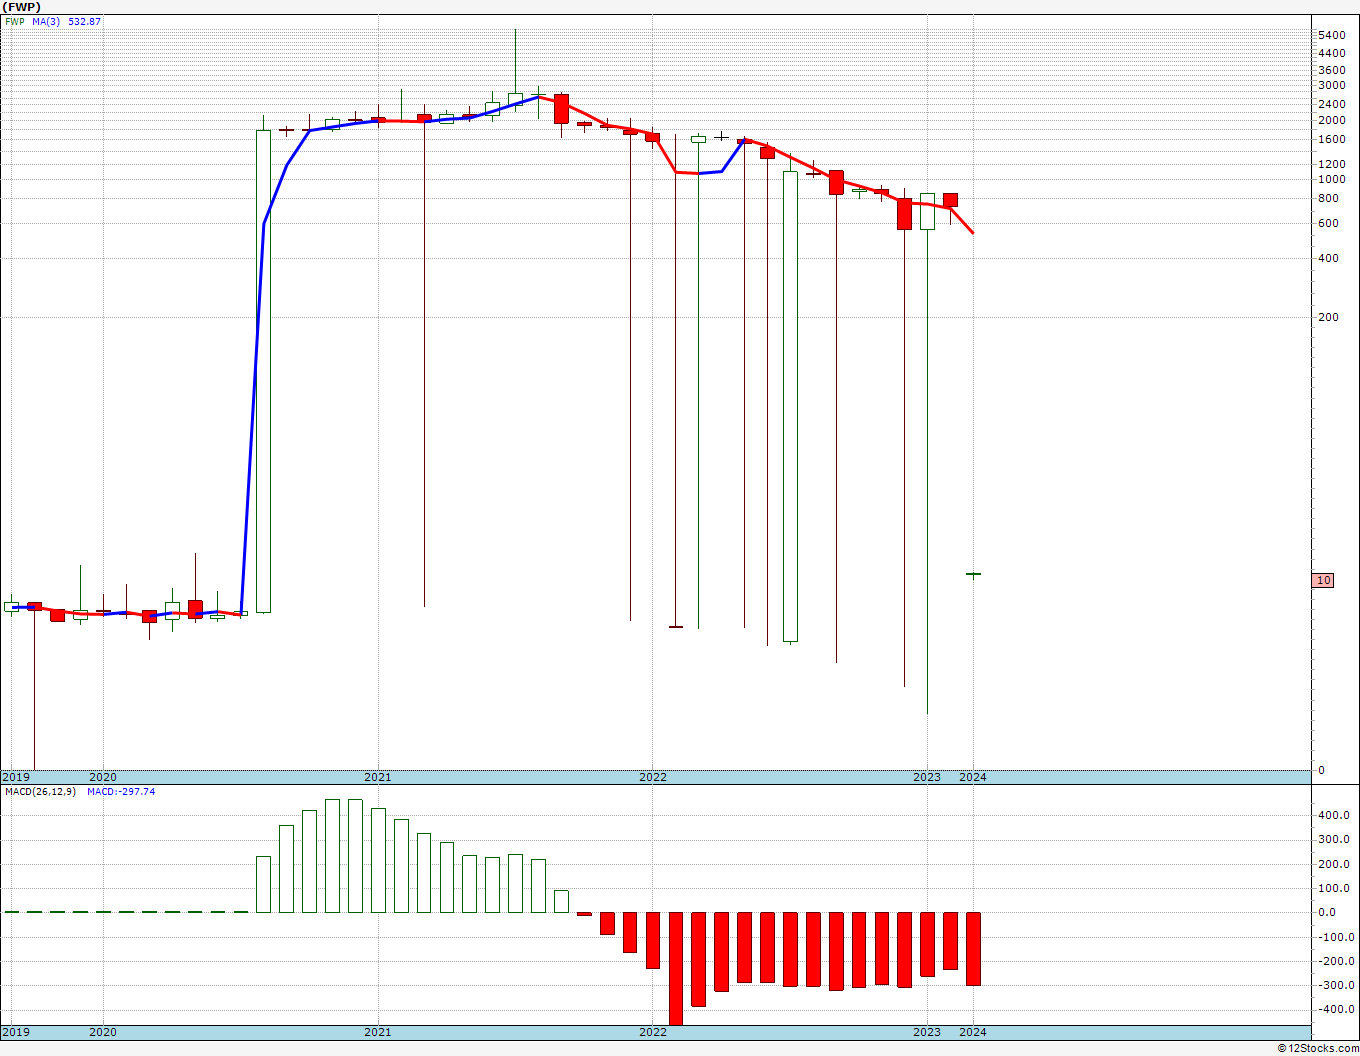This screenshot has height=1056, width=1360.
Task: Click the "400" price axis label
Action: (1328, 258)
